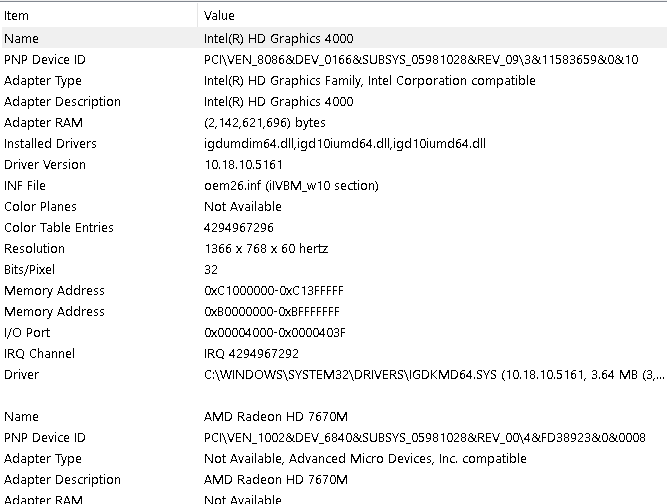Select the Intel HD Graphics 4000 Name row

334,38
